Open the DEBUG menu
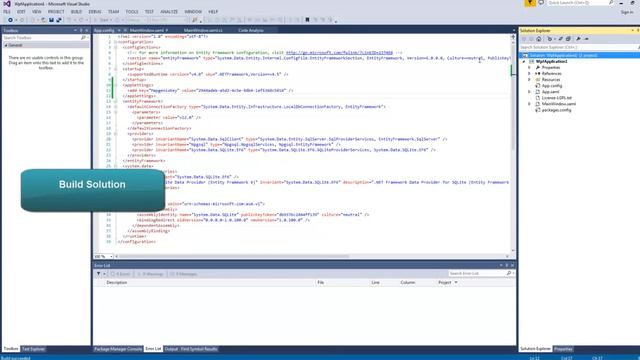This screenshot has width=640, height=360. (x=95, y=12)
